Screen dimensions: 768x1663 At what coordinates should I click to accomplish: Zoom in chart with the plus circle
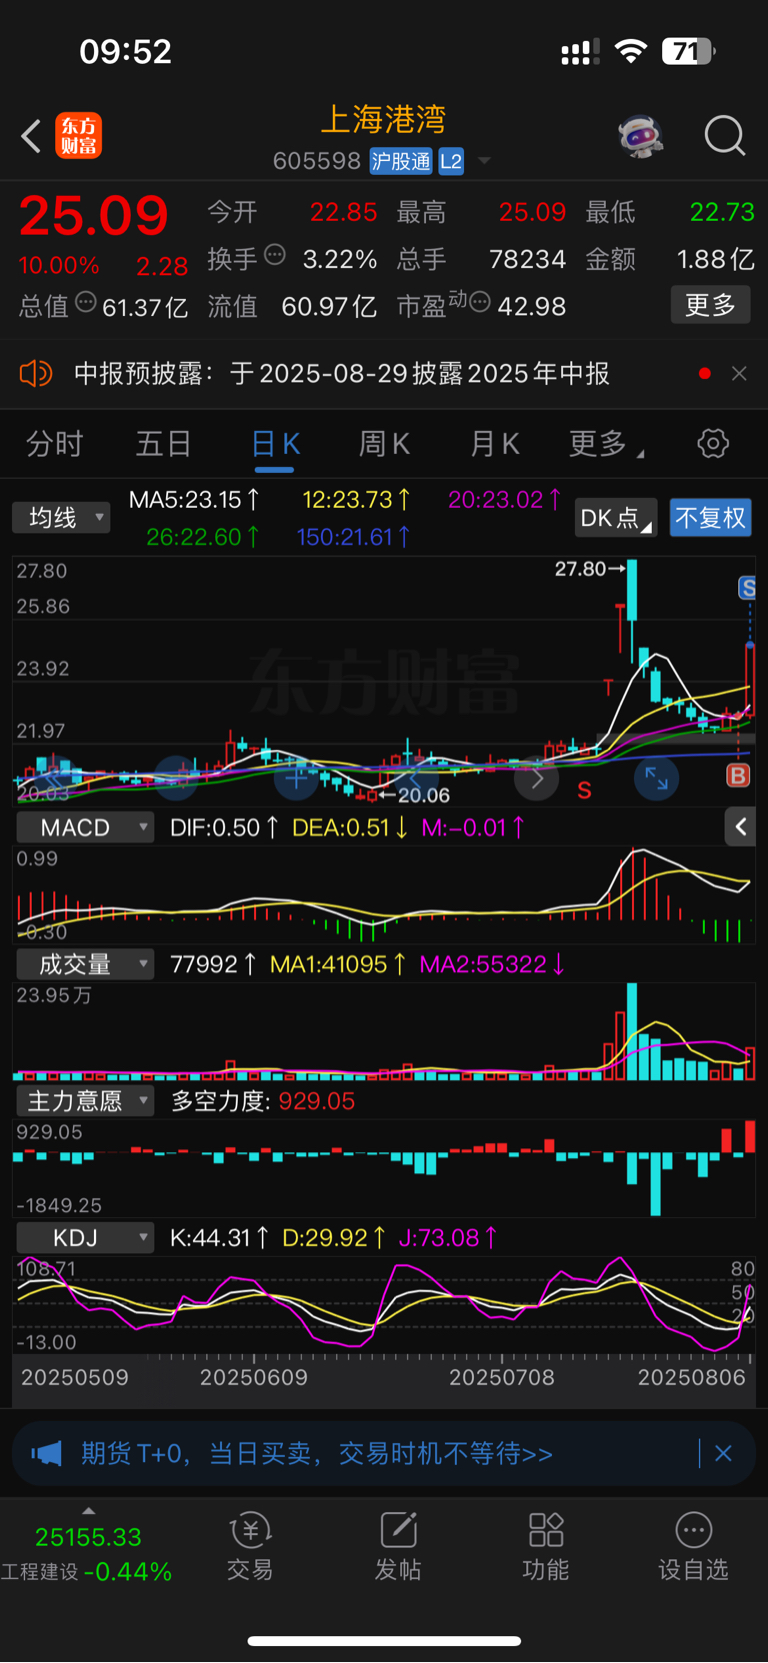tap(296, 778)
